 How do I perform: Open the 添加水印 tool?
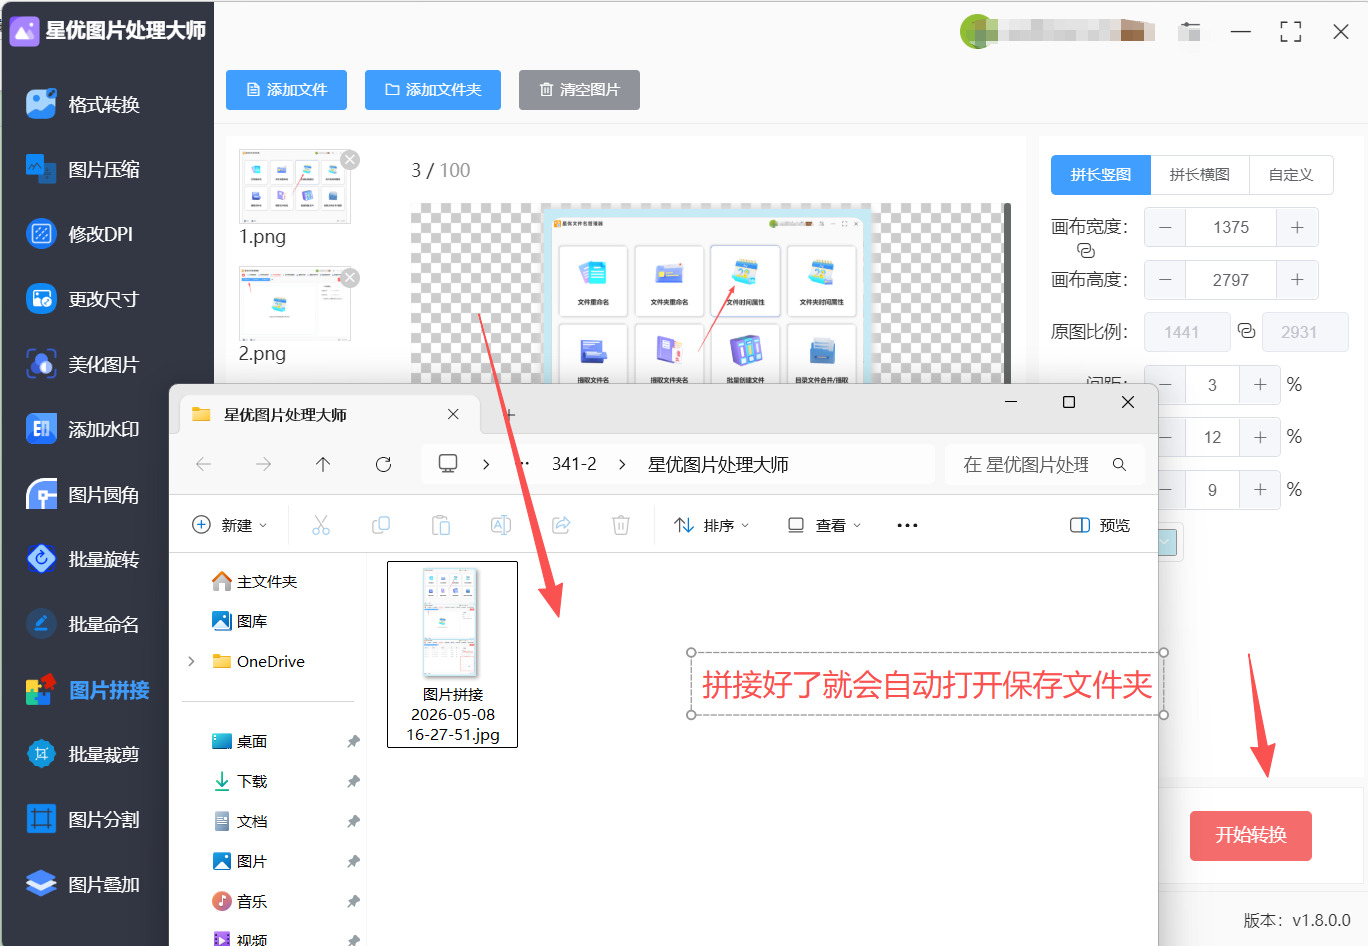point(84,429)
